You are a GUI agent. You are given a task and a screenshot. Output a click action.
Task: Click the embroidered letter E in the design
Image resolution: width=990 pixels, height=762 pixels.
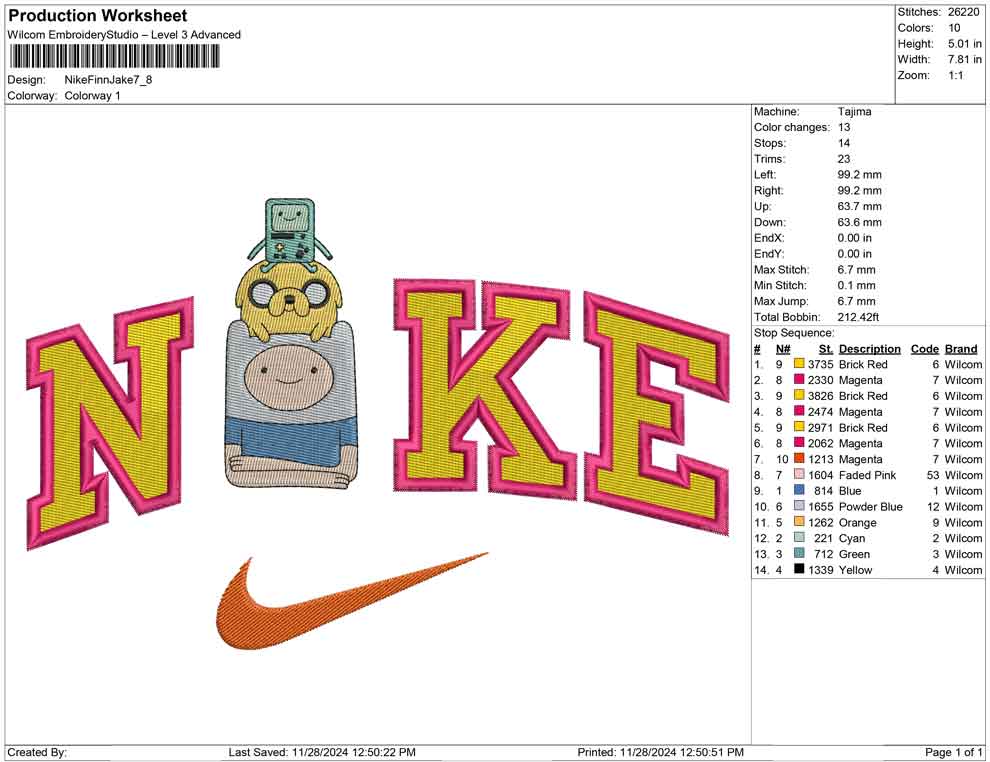click(x=657, y=414)
